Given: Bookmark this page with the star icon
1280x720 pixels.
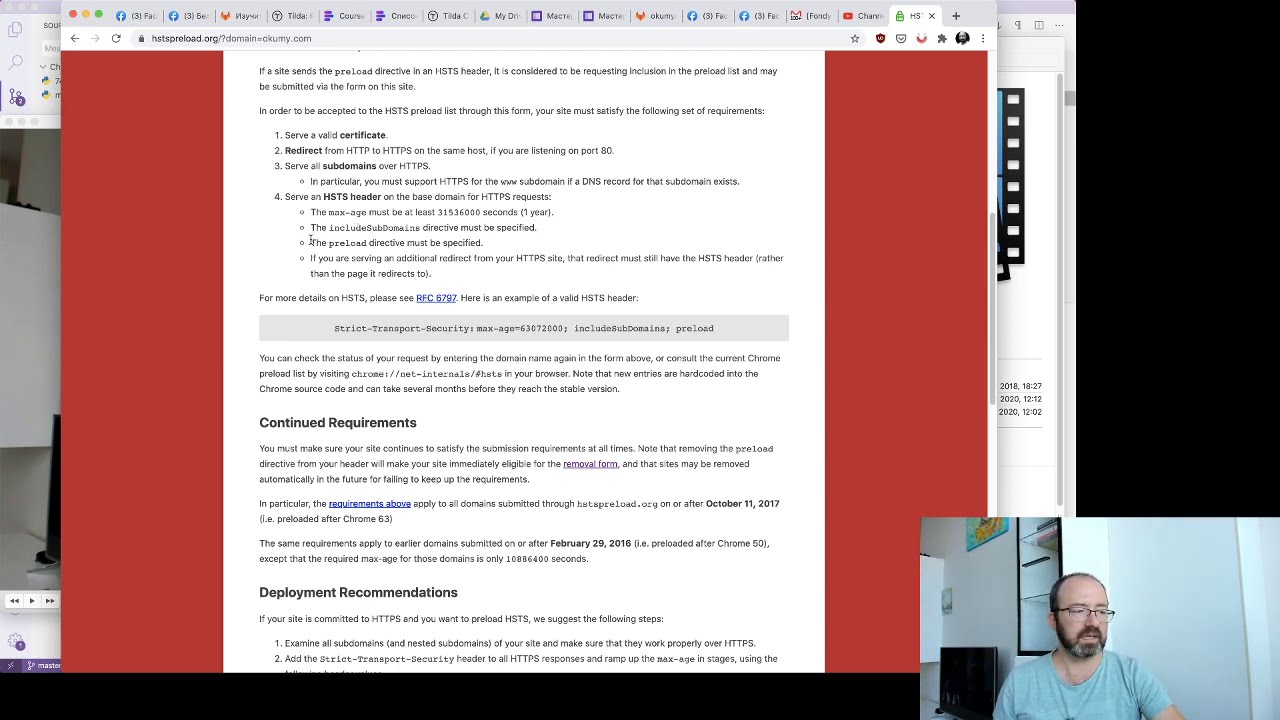Looking at the screenshot, I should (855, 38).
